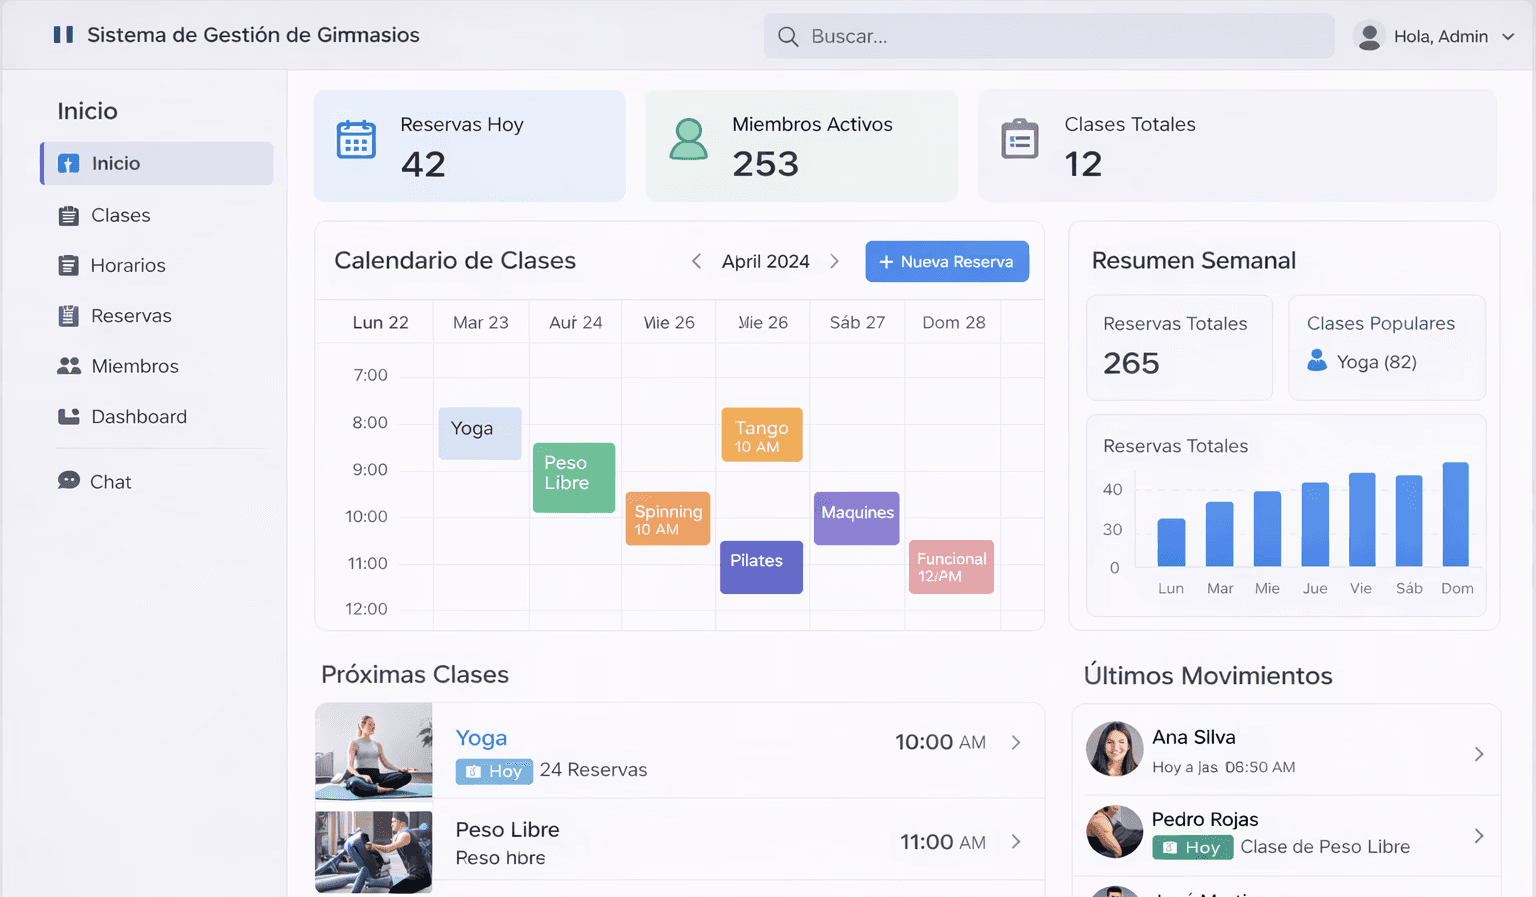Viewport: 1536px width, 897px height.
Task: Open the Tango 10 AM calendar event
Action: tap(762, 435)
